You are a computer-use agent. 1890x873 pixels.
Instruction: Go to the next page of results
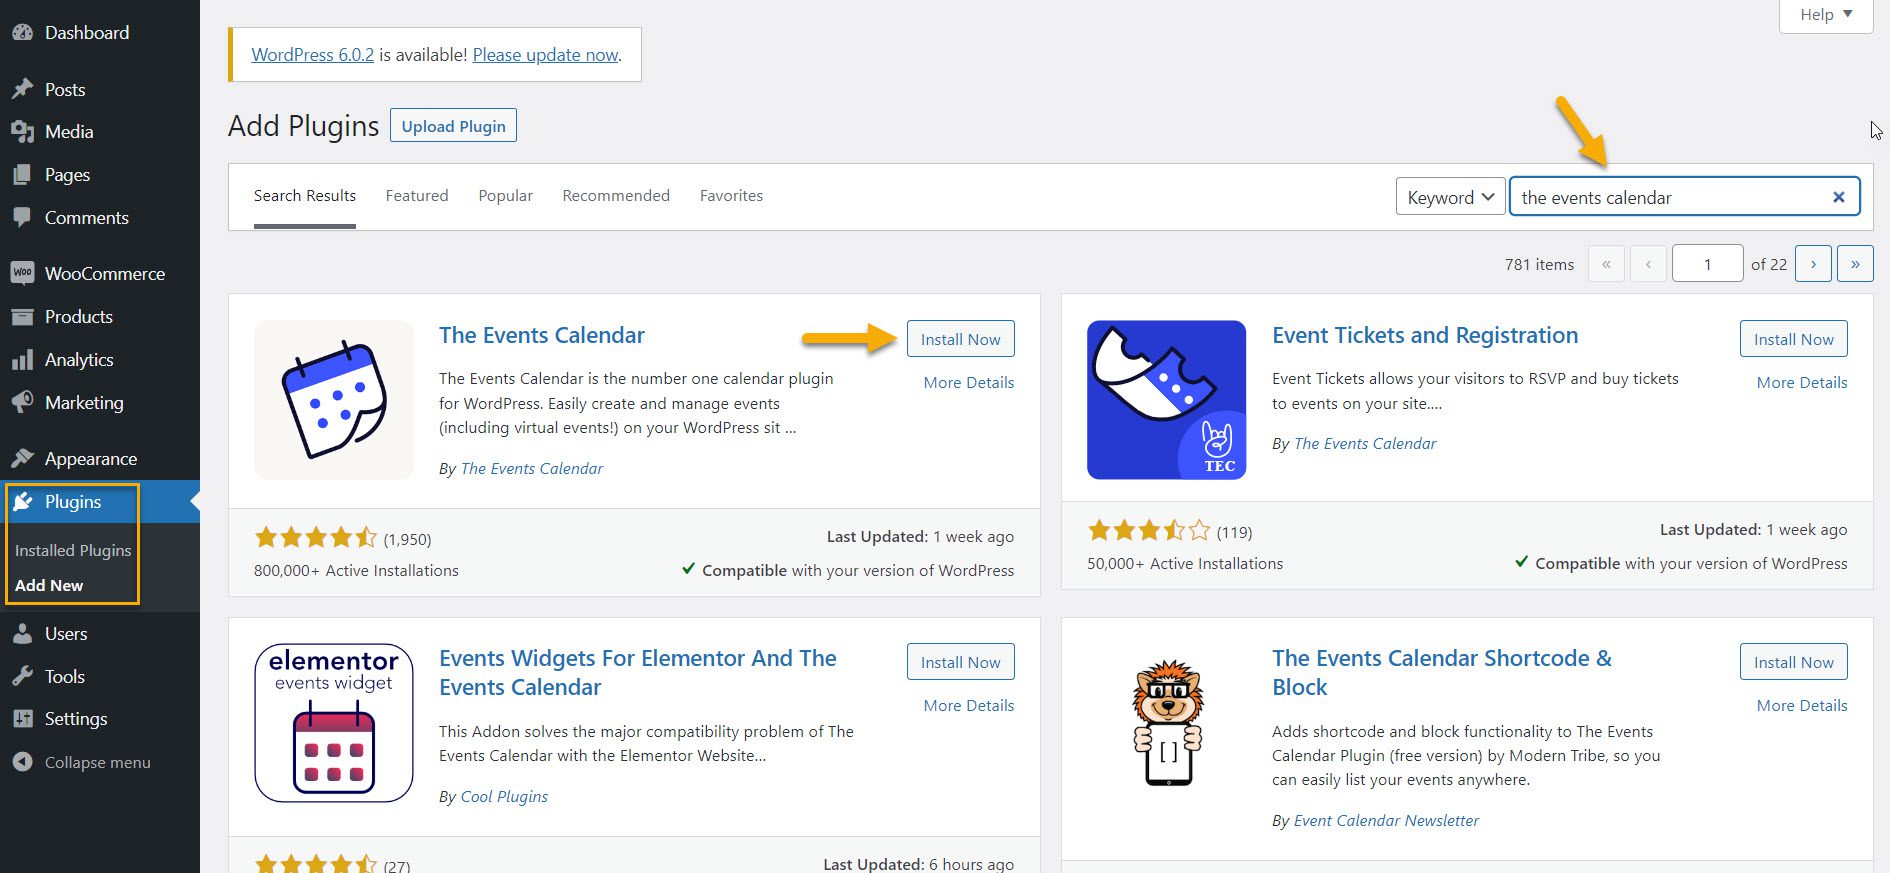click(x=1813, y=263)
